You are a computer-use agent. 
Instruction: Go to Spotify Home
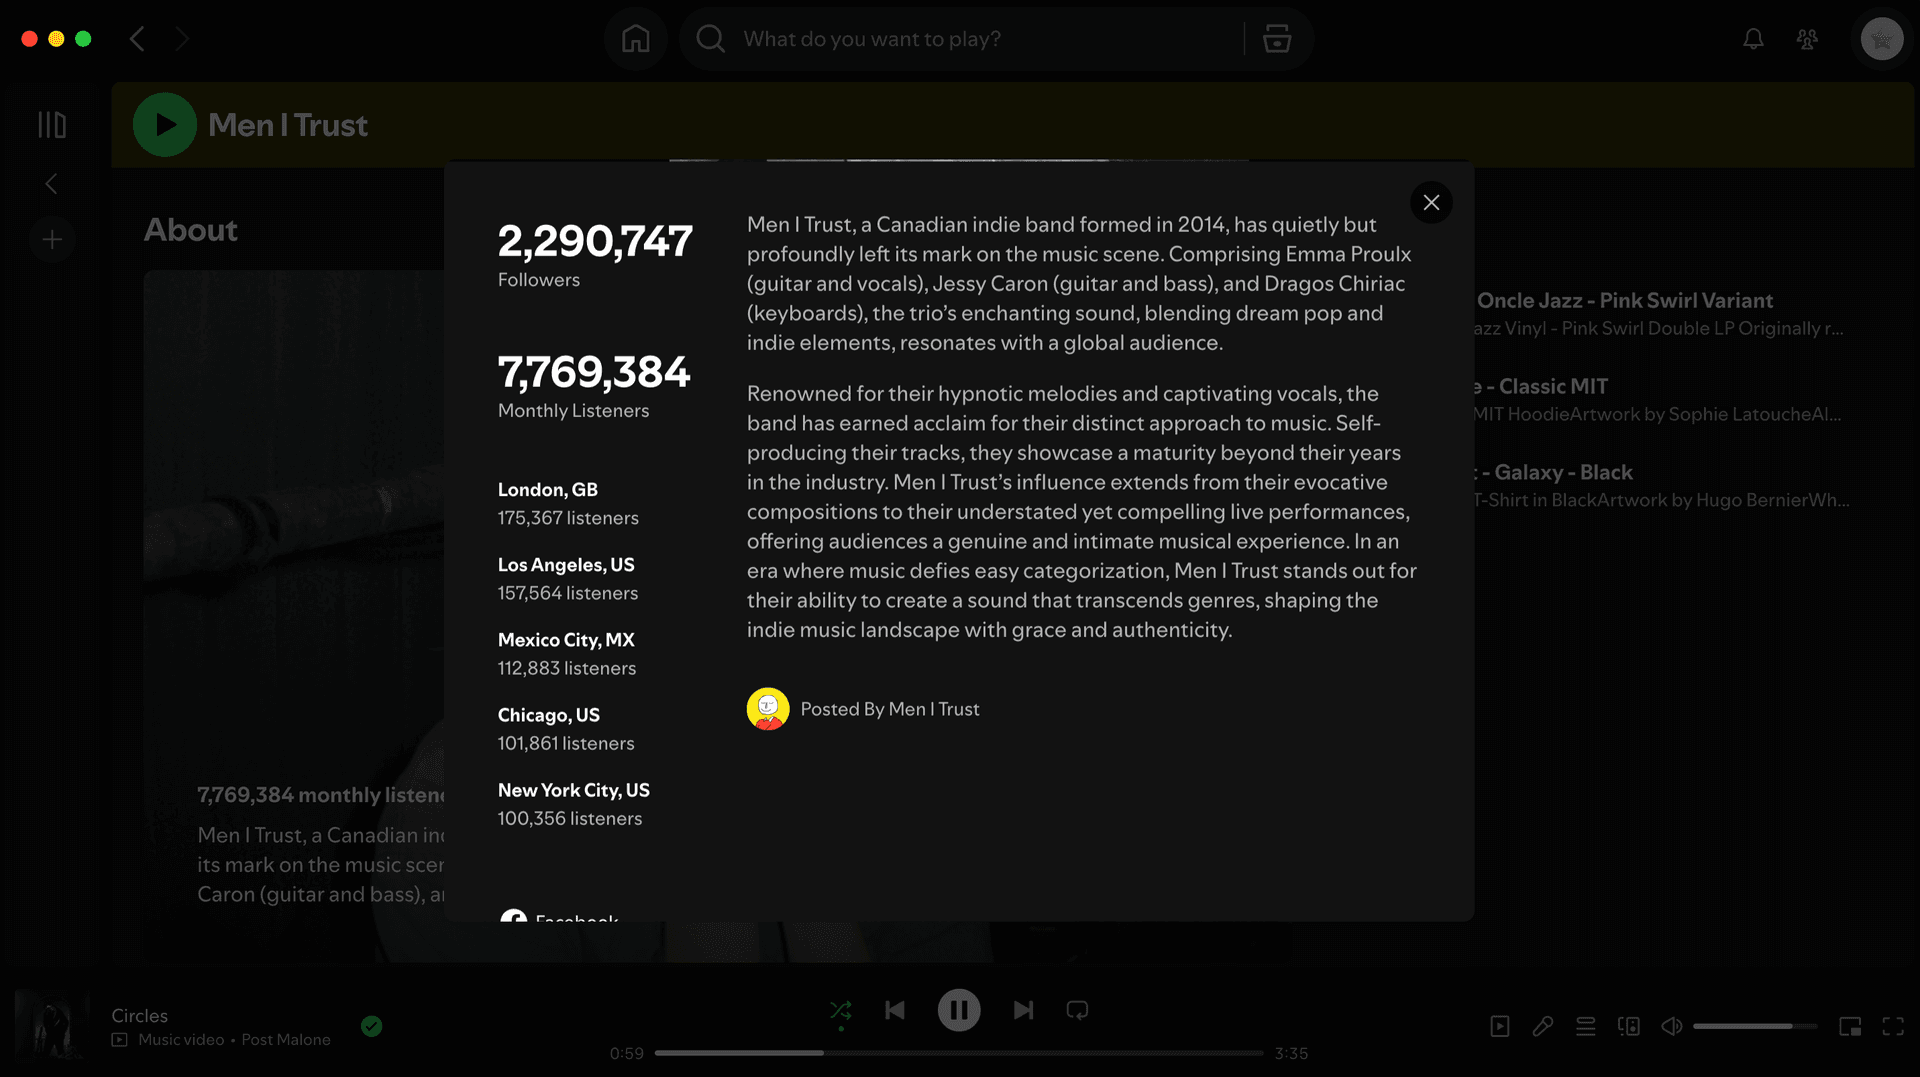635,39
